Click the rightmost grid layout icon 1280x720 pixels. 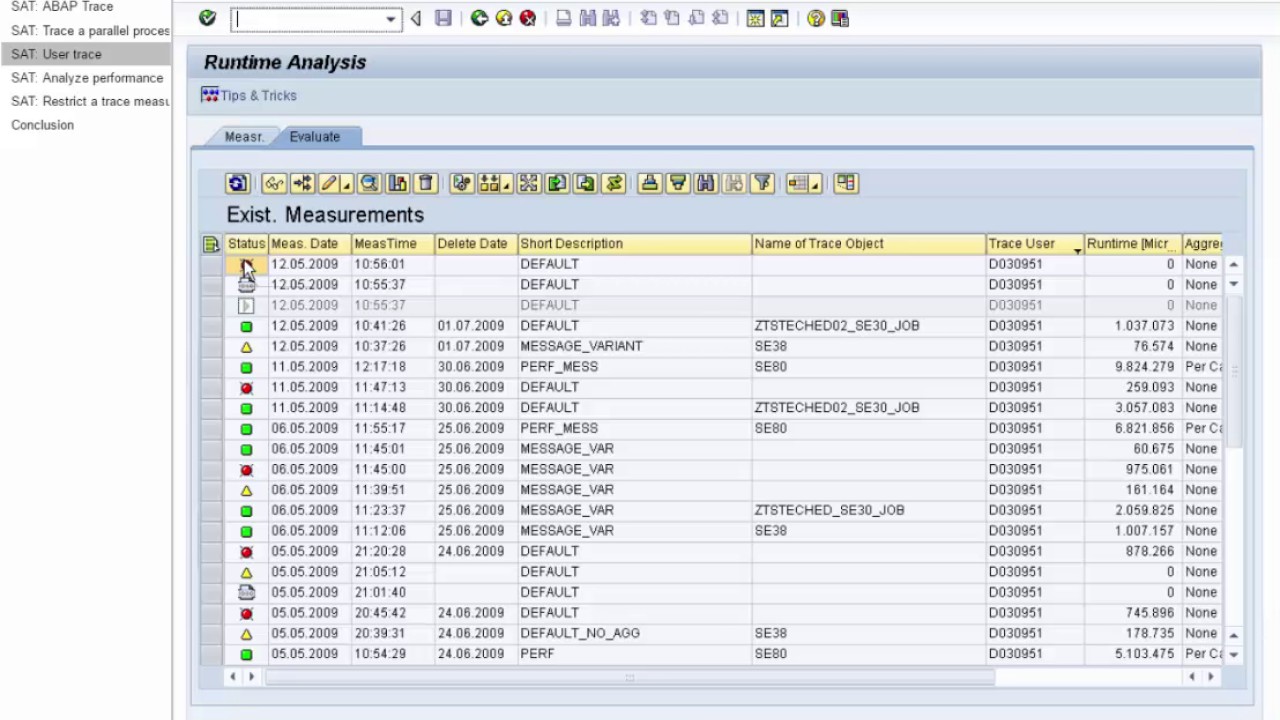(846, 183)
